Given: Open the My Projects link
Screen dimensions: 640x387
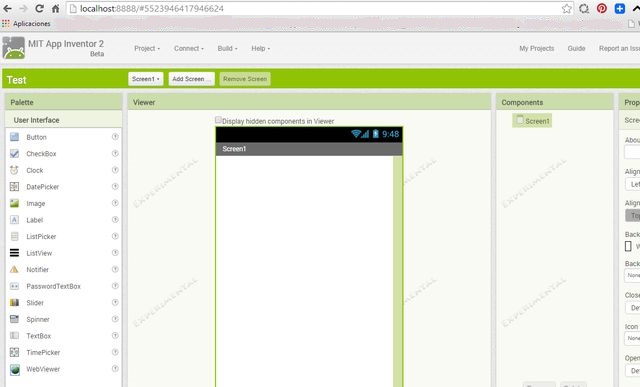Looking at the screenshot, I should (537, 48).
